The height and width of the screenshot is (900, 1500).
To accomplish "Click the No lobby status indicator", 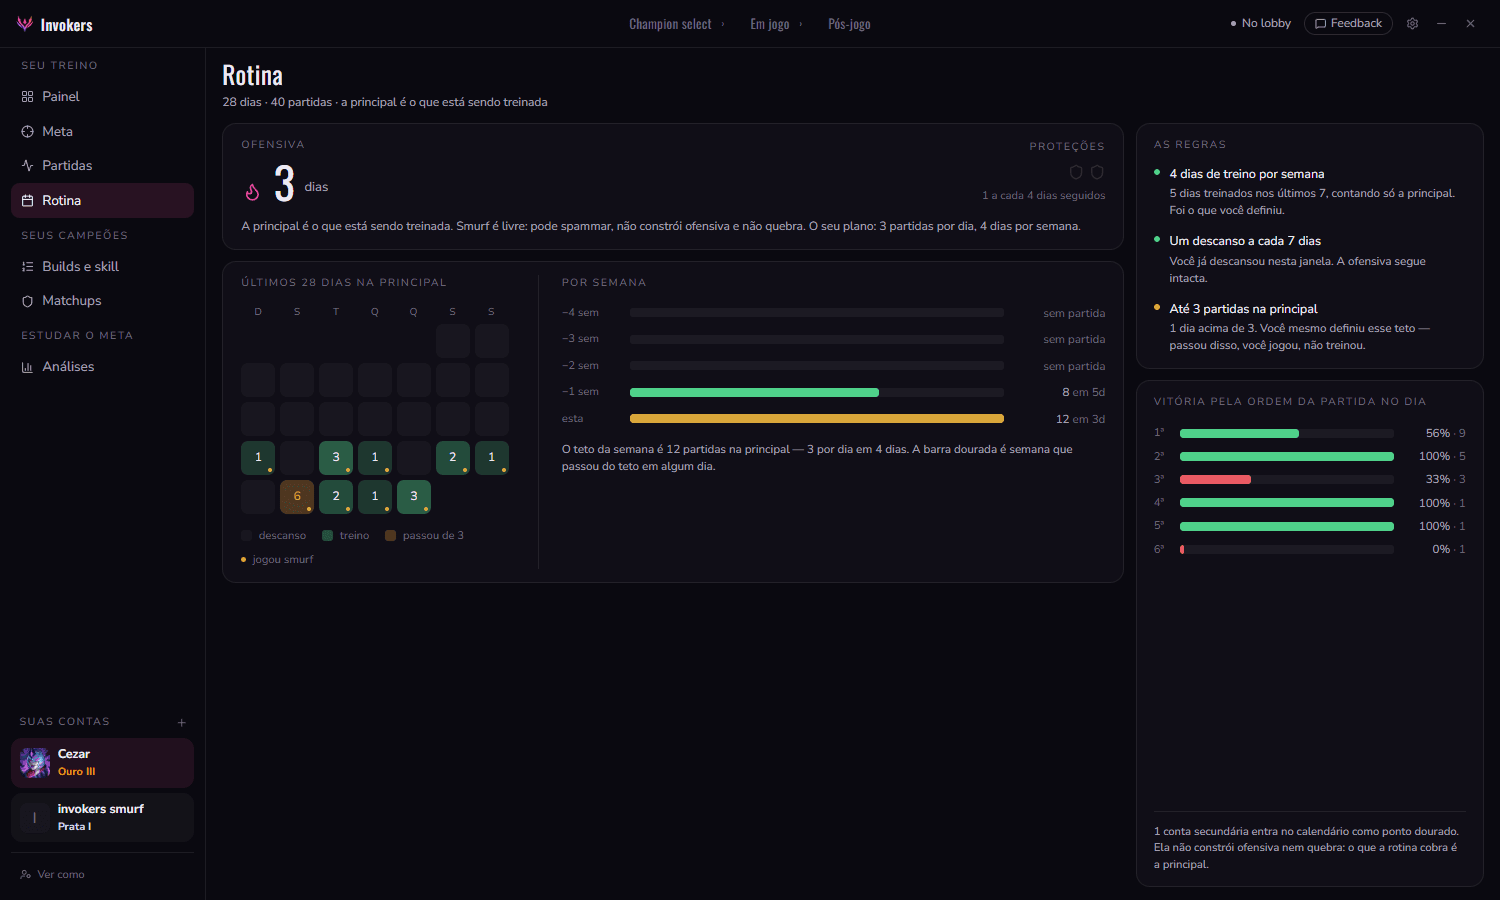I will tap(1260, 23).
